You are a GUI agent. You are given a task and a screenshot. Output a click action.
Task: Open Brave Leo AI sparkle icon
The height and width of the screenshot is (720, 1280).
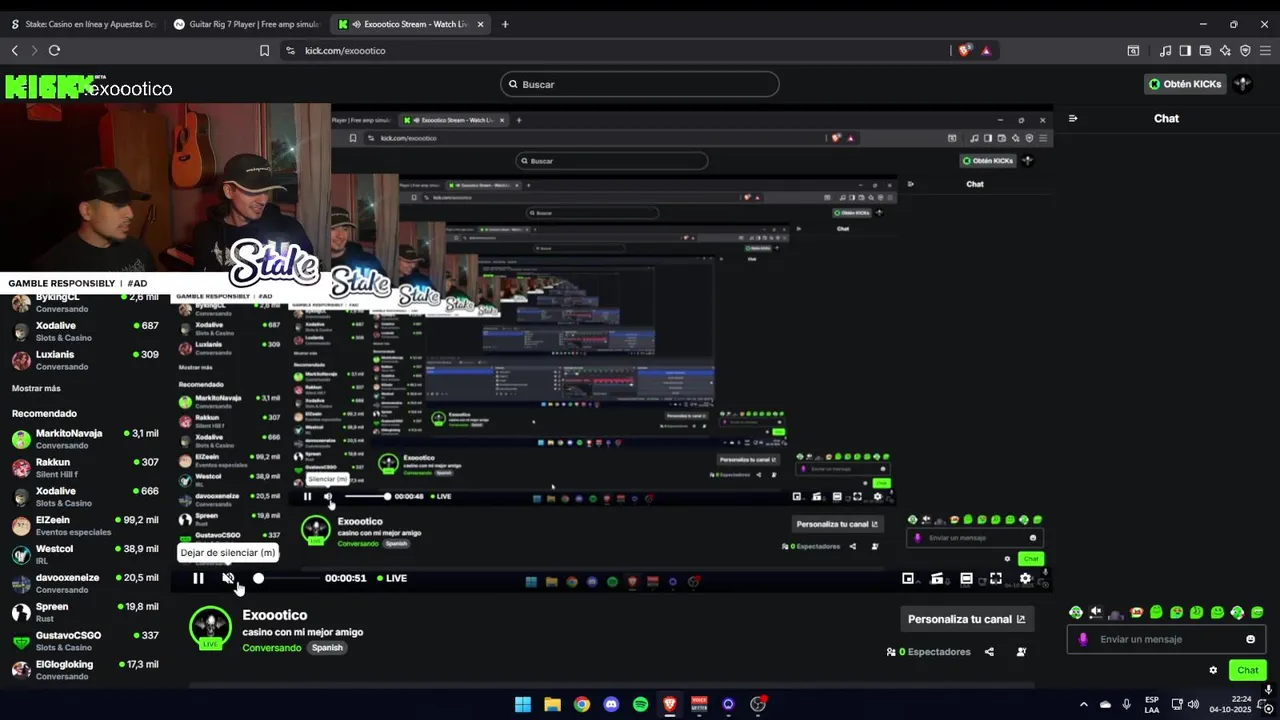[x=1225, y=50]
